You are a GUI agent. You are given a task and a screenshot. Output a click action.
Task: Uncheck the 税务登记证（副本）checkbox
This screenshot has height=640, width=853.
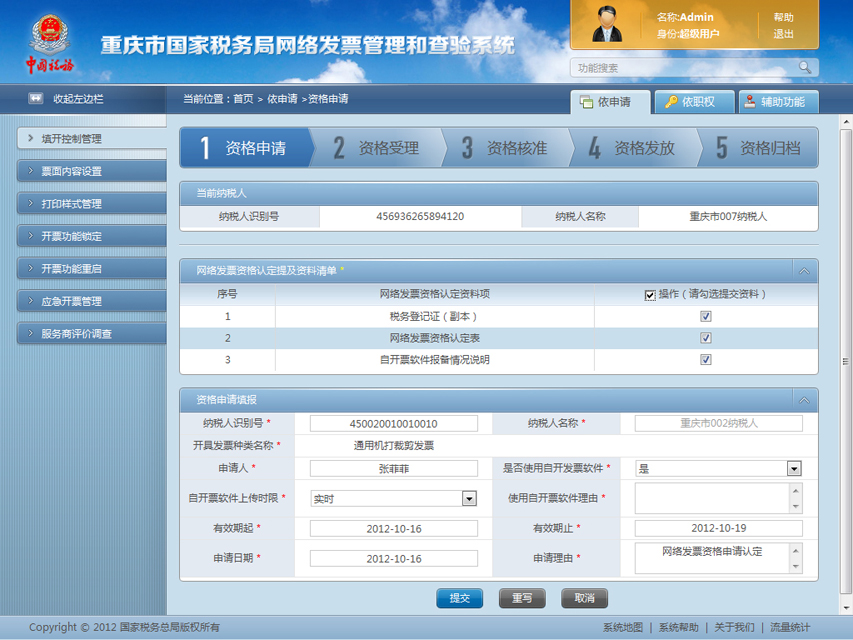tap(706, 316)
